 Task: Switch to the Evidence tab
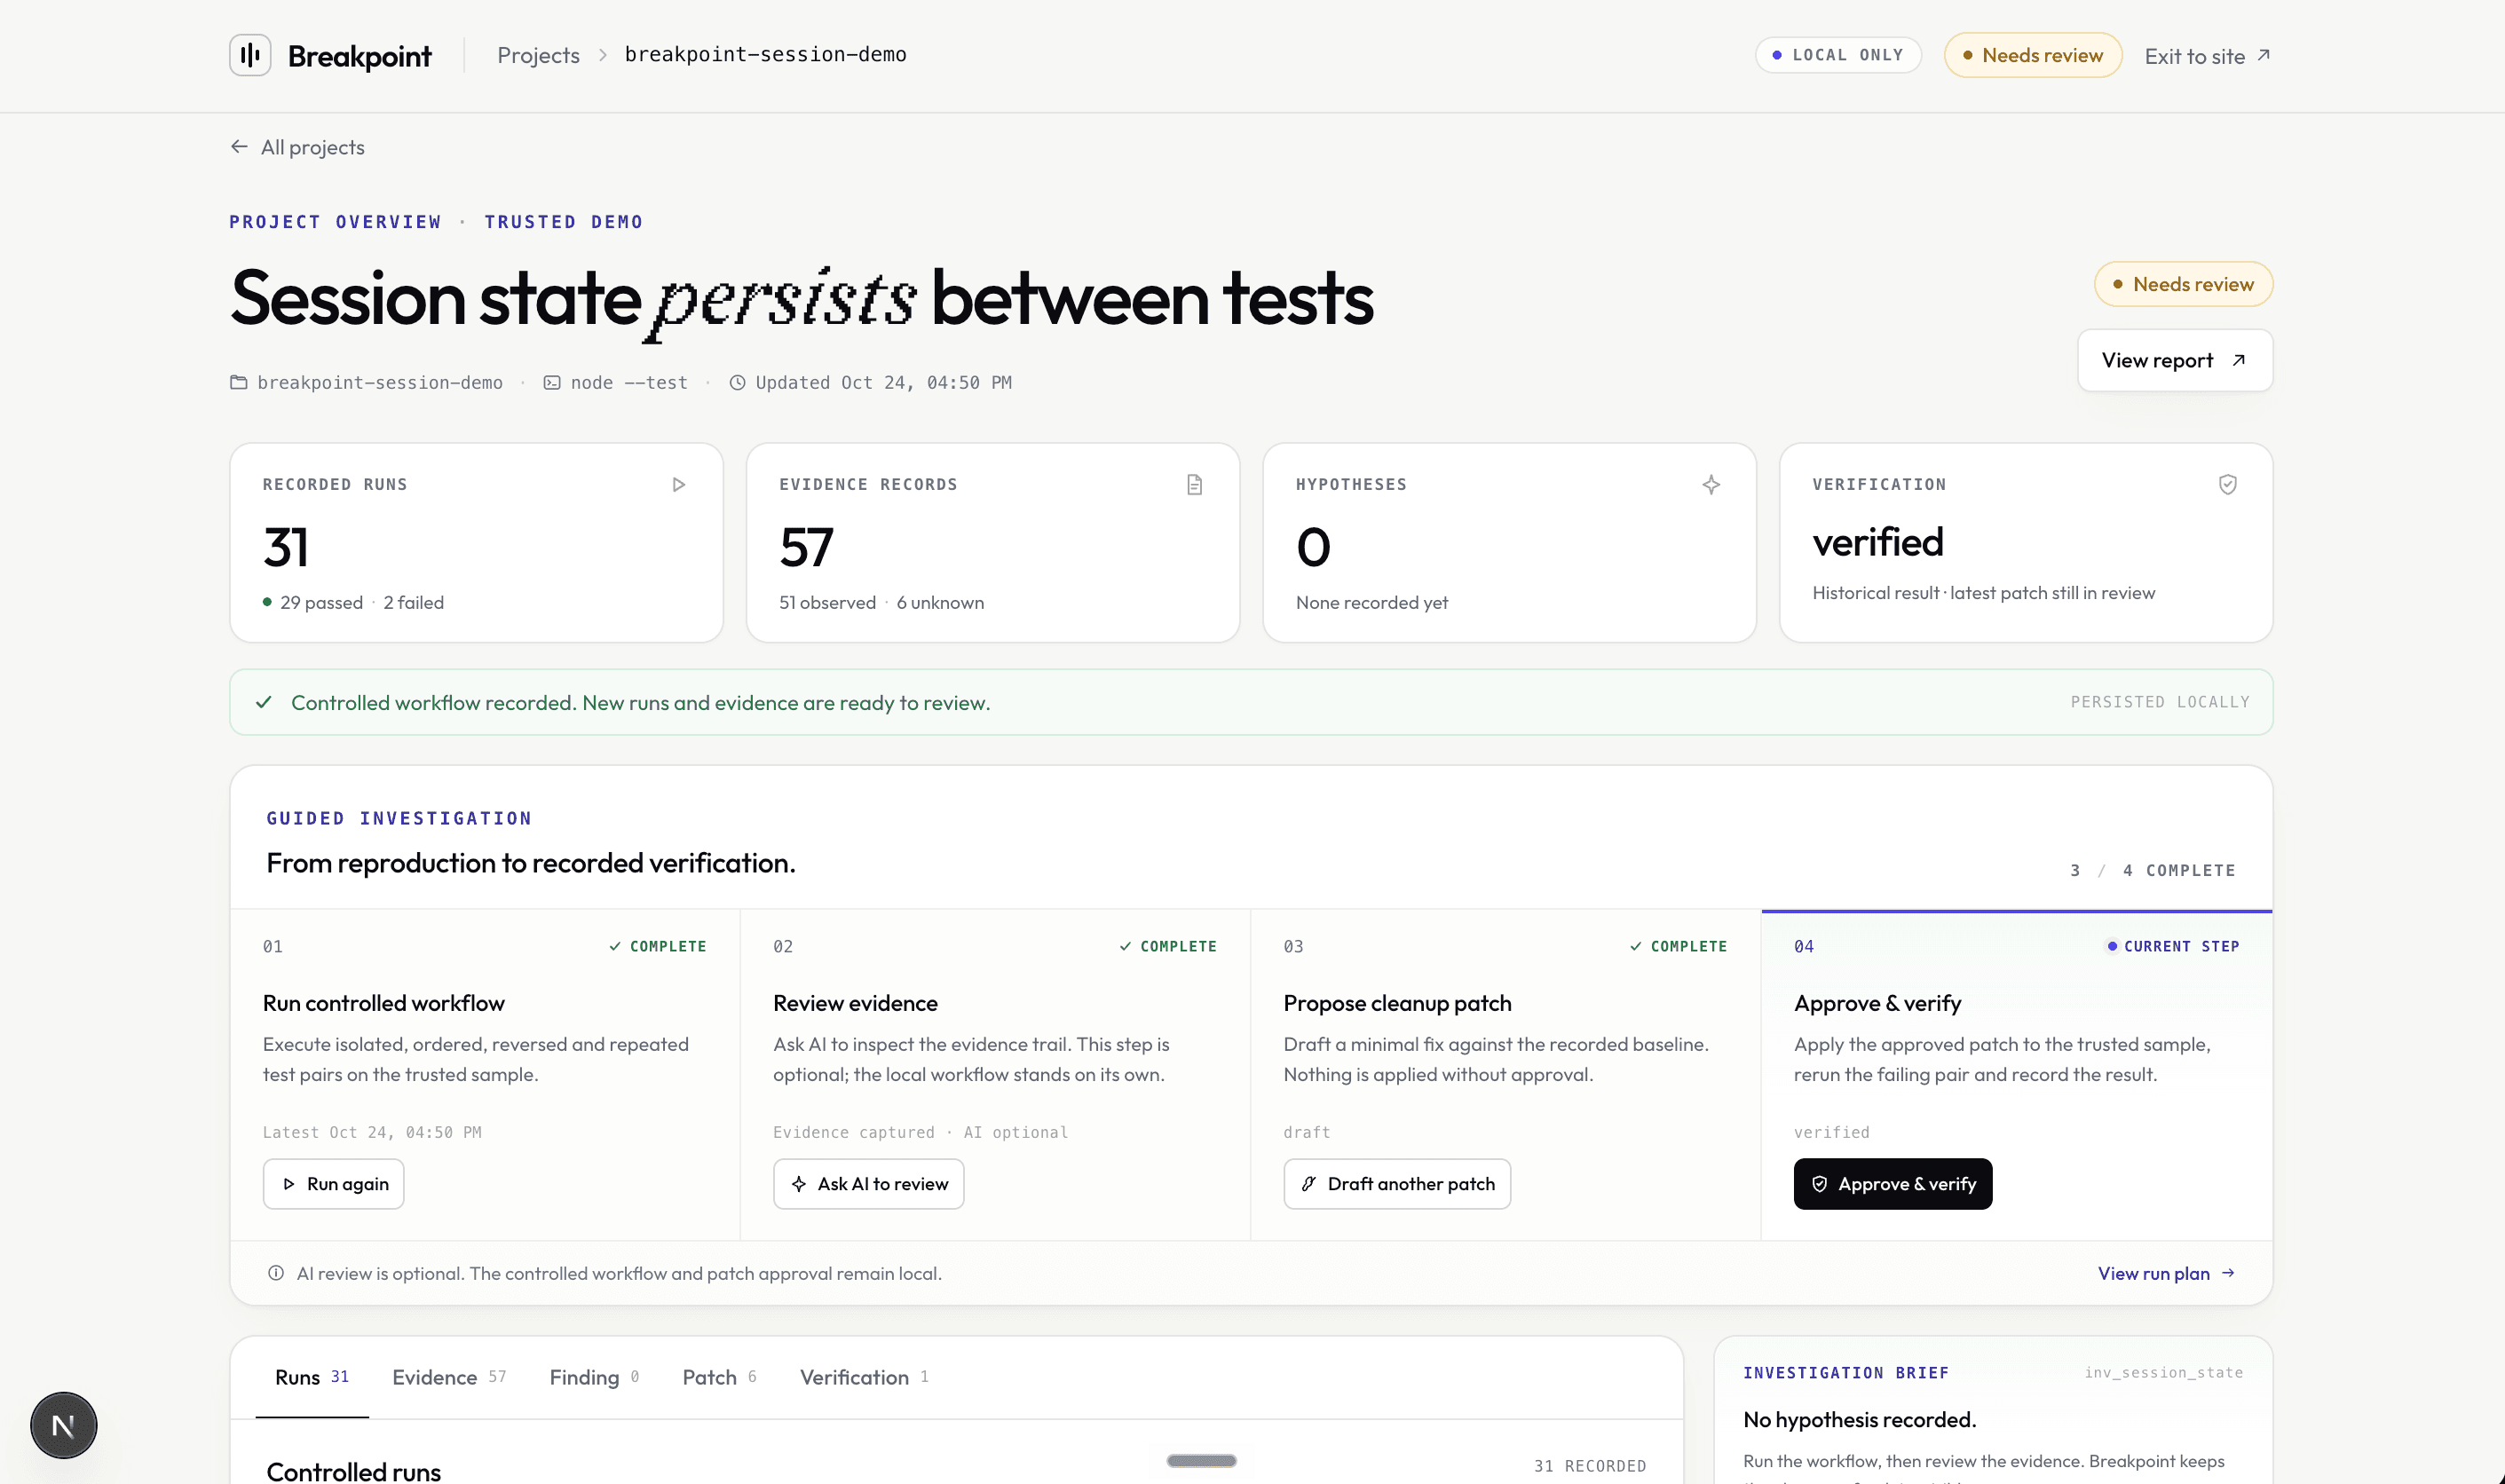450,1378
